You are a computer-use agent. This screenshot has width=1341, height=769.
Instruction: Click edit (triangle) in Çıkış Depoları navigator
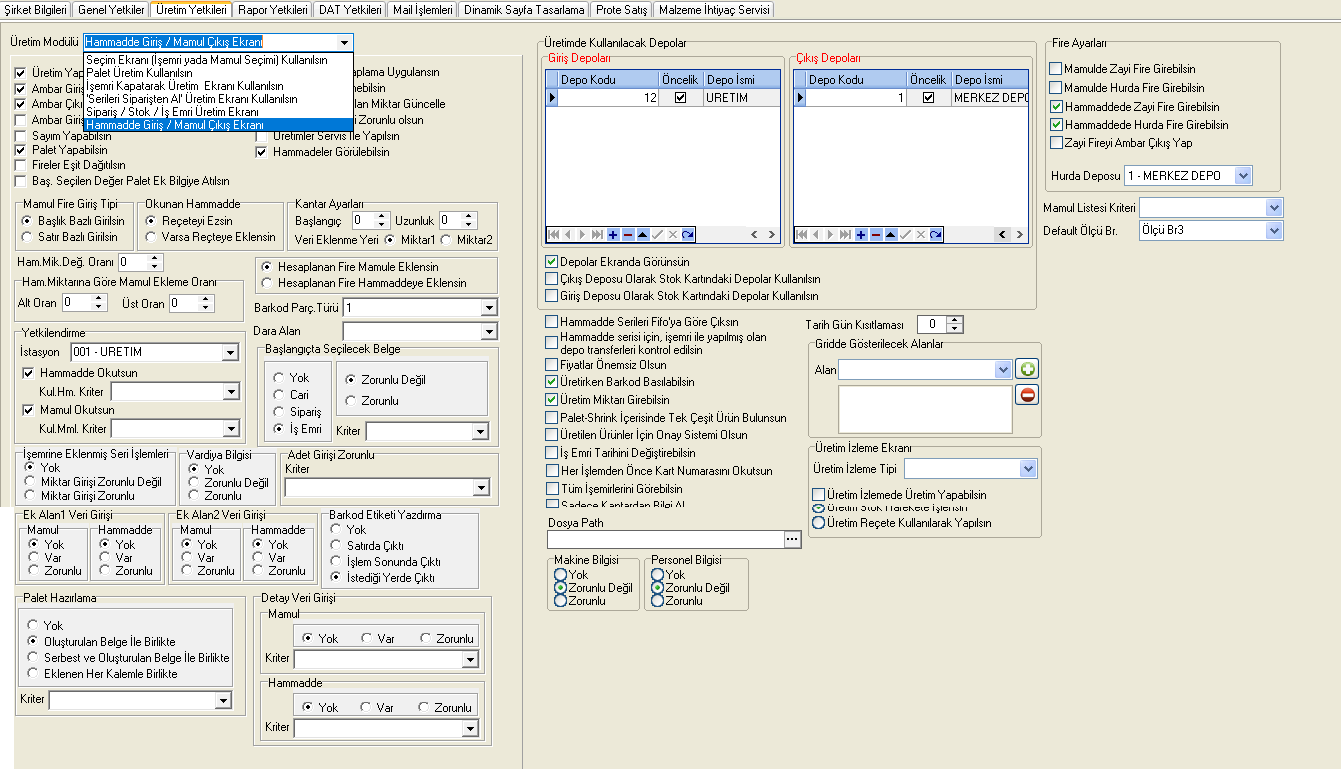(891, 234)
